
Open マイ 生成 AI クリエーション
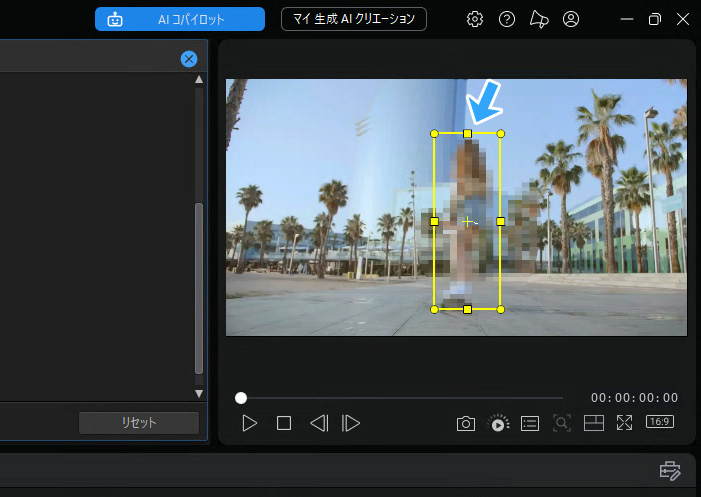[354, 19]
